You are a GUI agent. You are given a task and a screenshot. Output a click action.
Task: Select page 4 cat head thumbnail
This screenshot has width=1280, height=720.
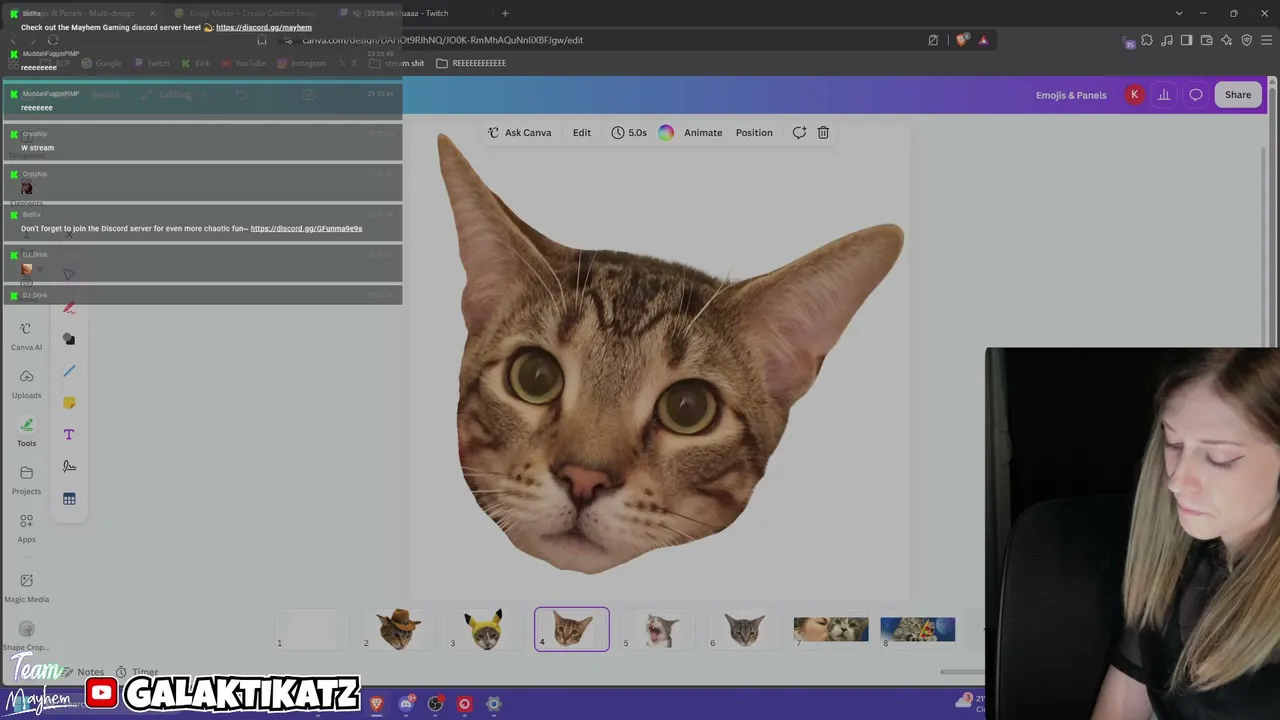coord(572,629)
